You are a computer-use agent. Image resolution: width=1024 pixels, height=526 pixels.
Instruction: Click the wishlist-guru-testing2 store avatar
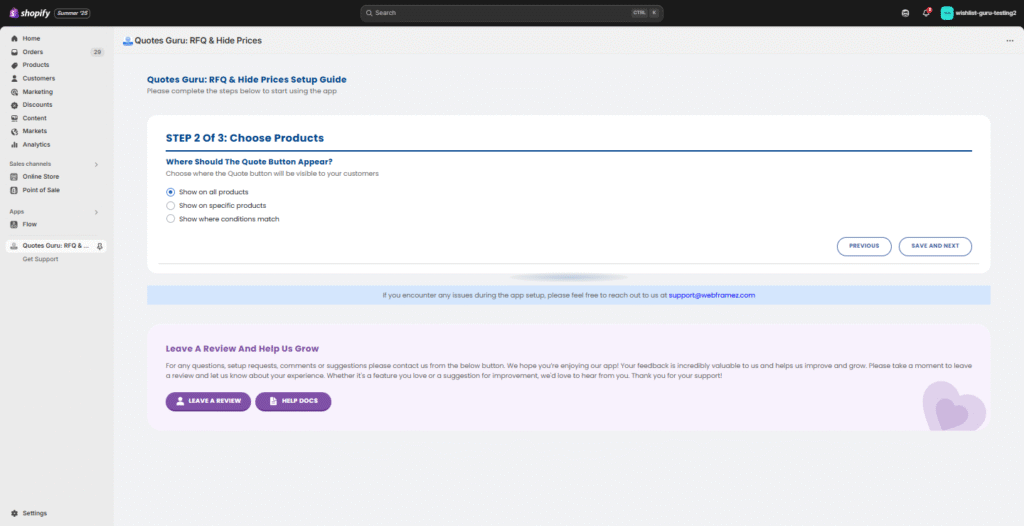coord(947,13)
